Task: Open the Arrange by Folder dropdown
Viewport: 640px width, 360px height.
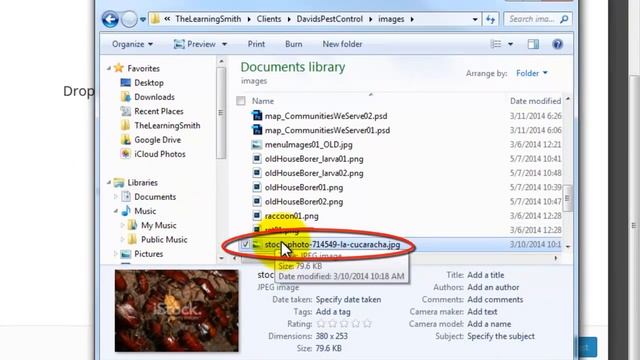Action: coord(531,73)
